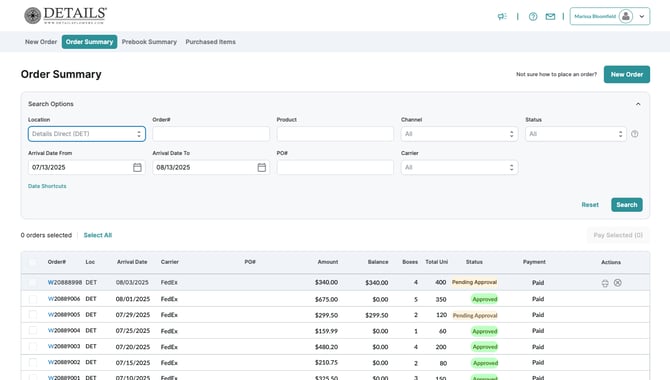Go to the New Order tab
This screenshot has height=380, width=670.
pyautogui.click(x=41, y=42)
